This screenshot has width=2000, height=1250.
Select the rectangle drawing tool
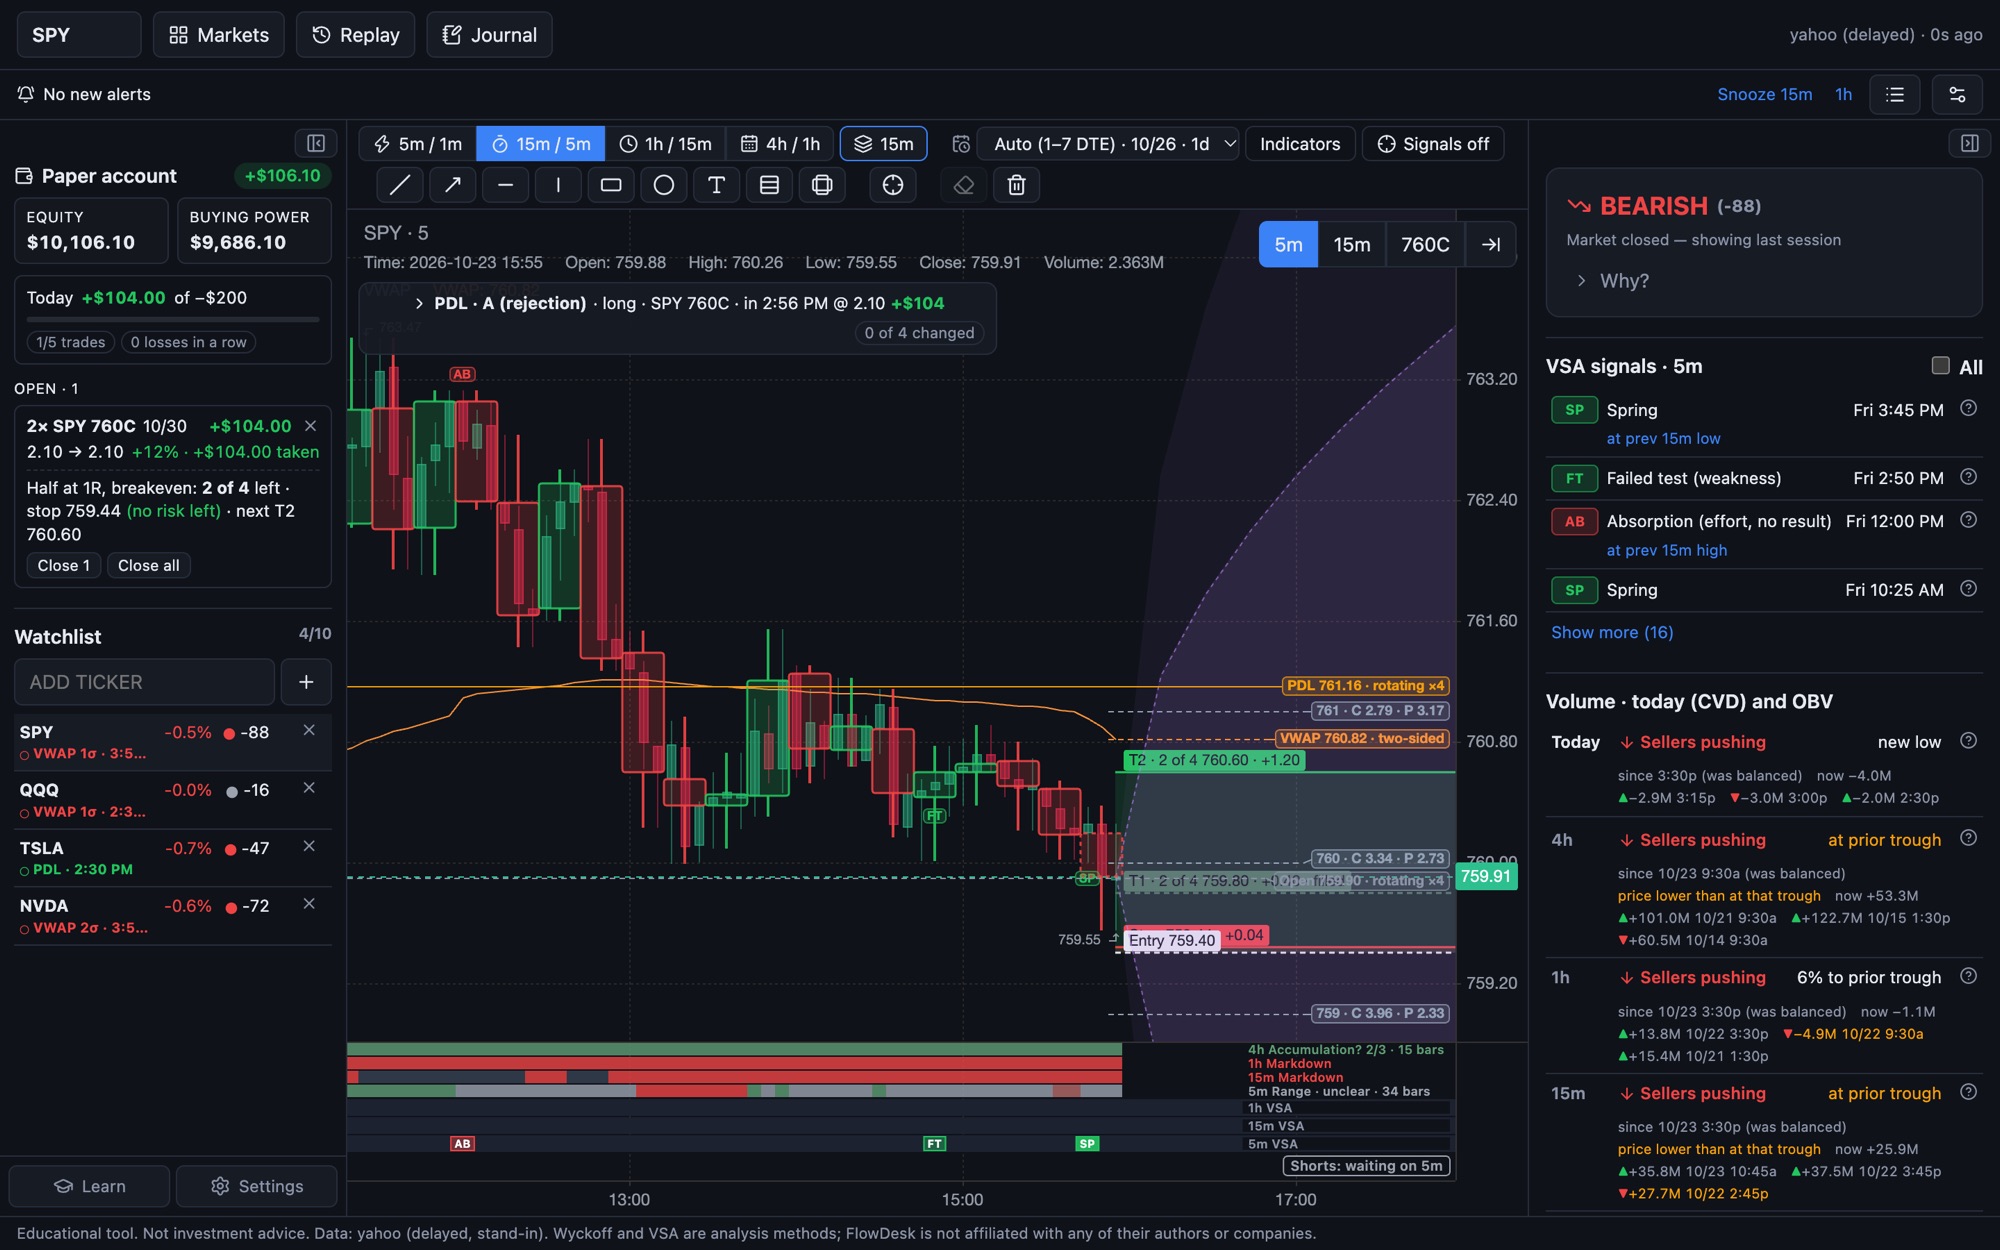[x=611, y=185]
